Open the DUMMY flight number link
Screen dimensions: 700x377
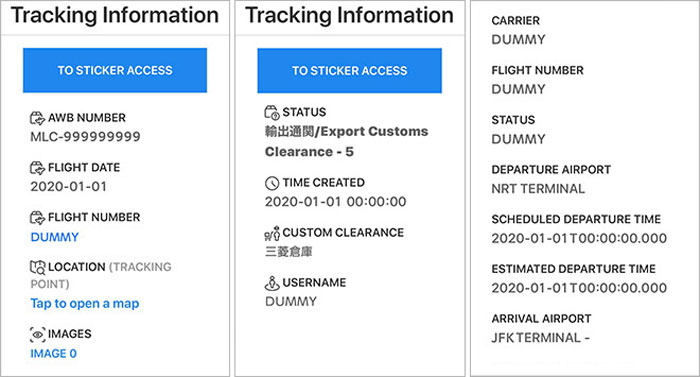coord(54,237)
